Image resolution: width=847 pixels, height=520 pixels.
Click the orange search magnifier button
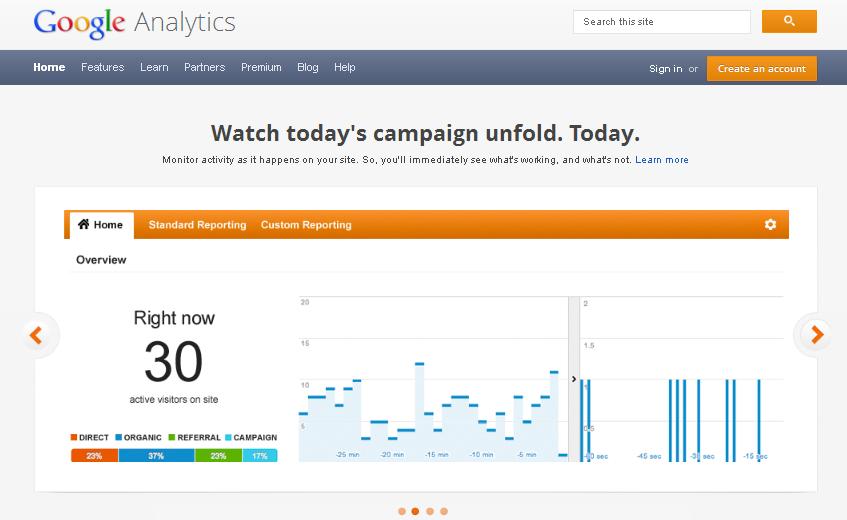[789, 22]
